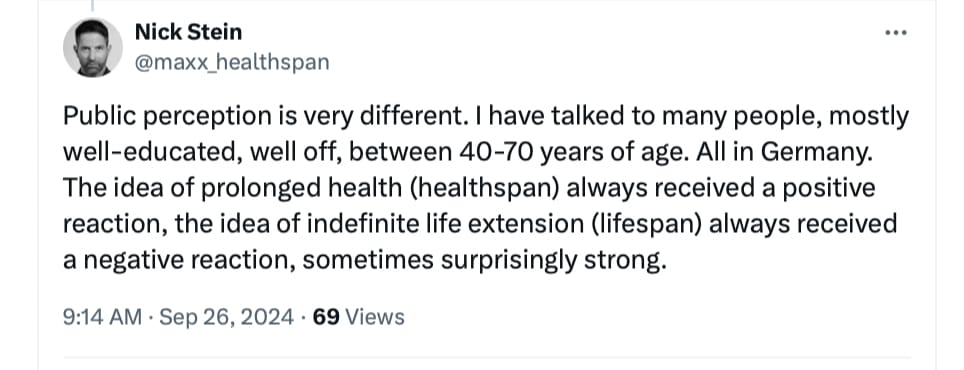This screenshot has width=964, height=370.
Task: Click the 9:14 AM timestamp
Action: point(102,317)
